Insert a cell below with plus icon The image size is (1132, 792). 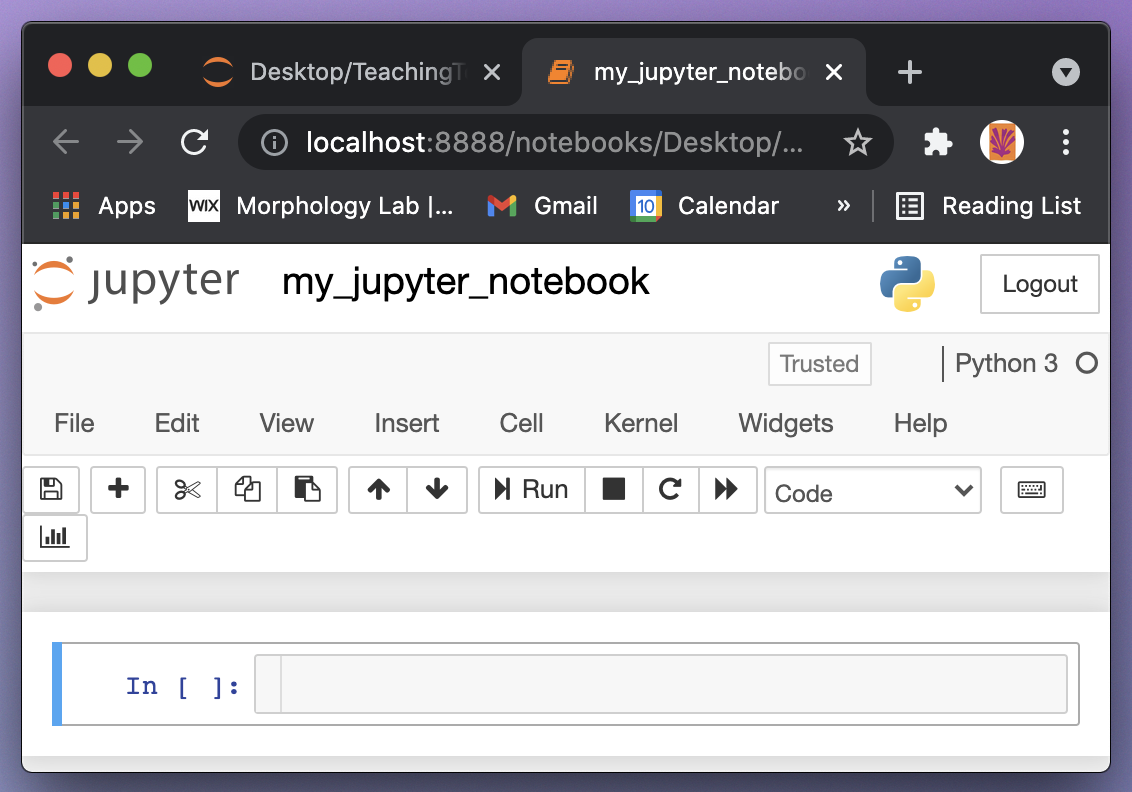pos(118,489)
